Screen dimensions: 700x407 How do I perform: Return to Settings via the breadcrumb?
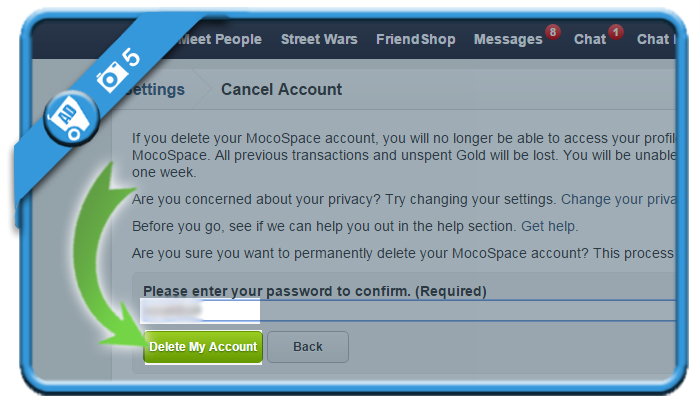coord(154,89)
